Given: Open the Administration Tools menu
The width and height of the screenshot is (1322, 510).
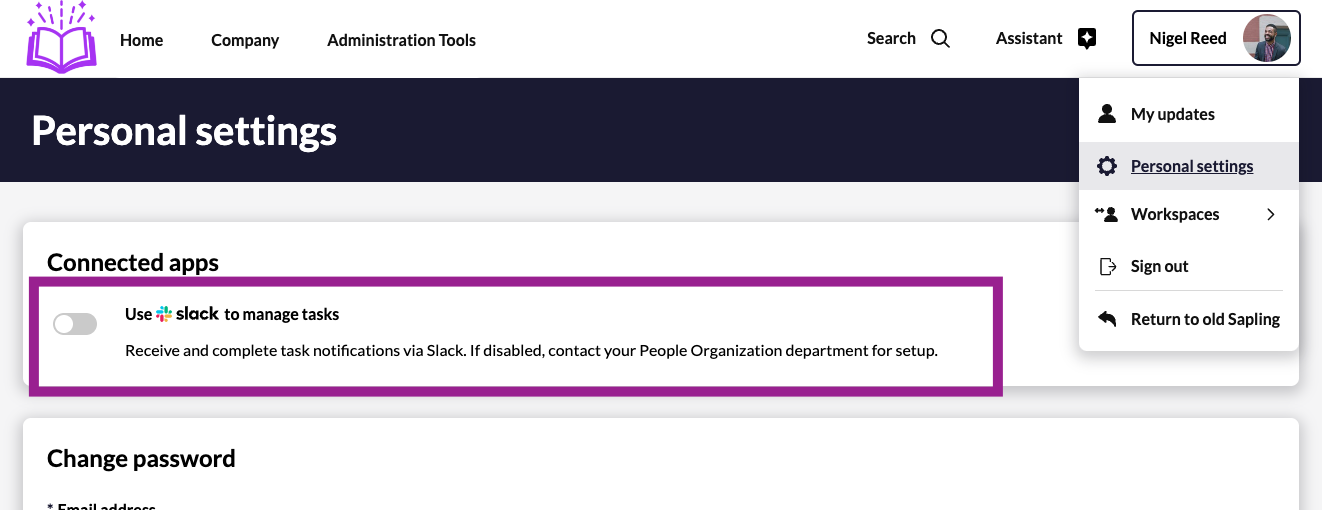Looking at the screenshot, I should [x=401, y=41].
